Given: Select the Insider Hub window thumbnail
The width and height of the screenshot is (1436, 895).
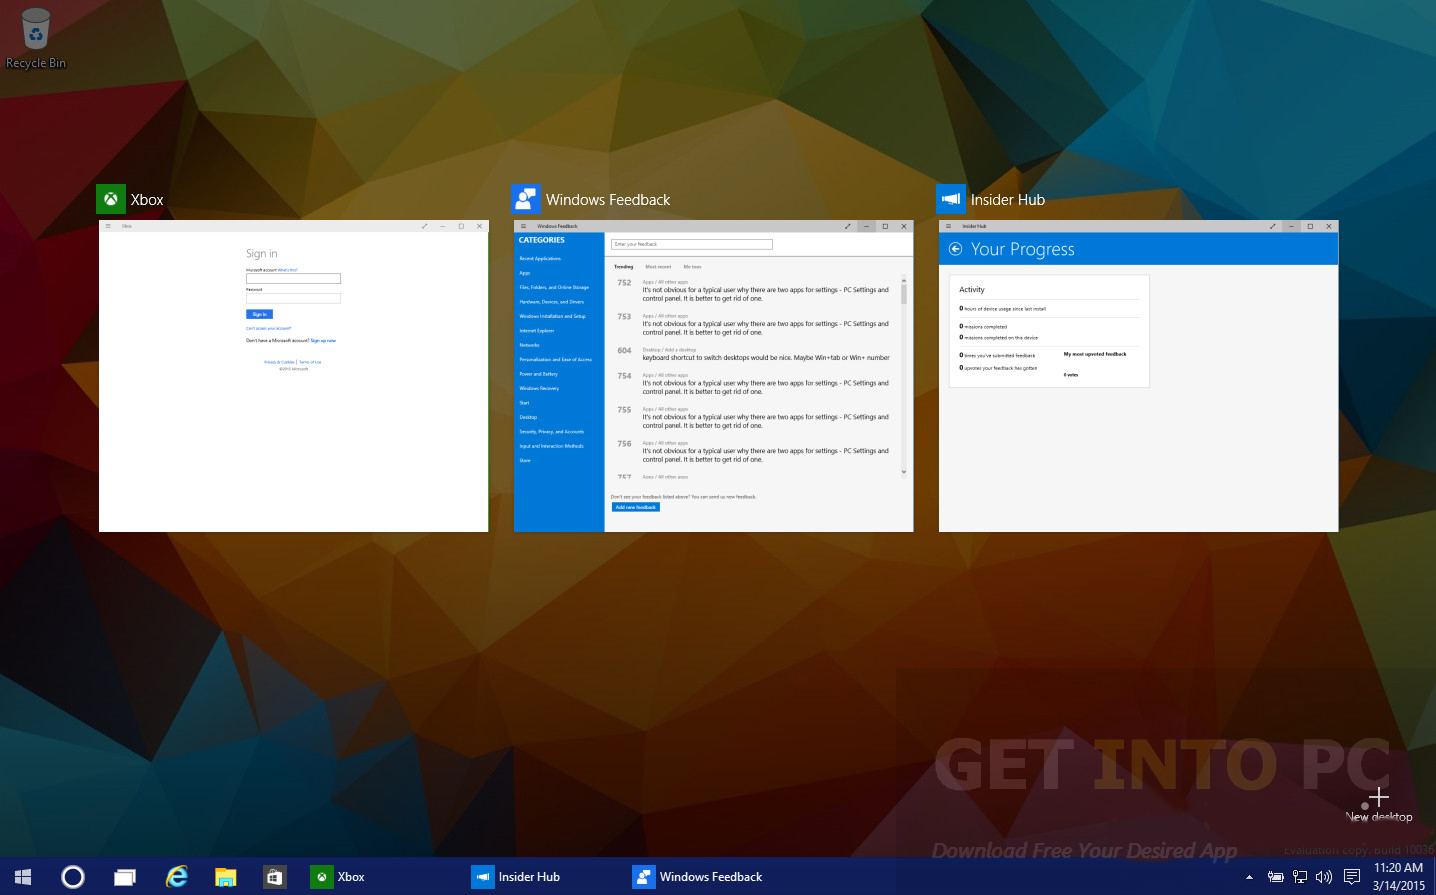Looking at the screenshot, I should 1138,376.
